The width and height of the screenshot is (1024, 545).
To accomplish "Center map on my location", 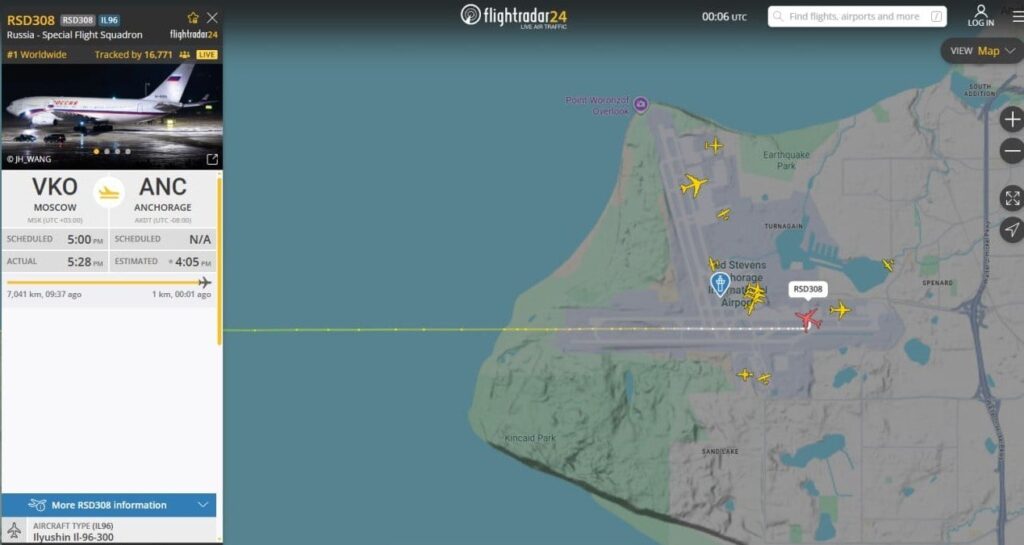I will [1012, 229].
